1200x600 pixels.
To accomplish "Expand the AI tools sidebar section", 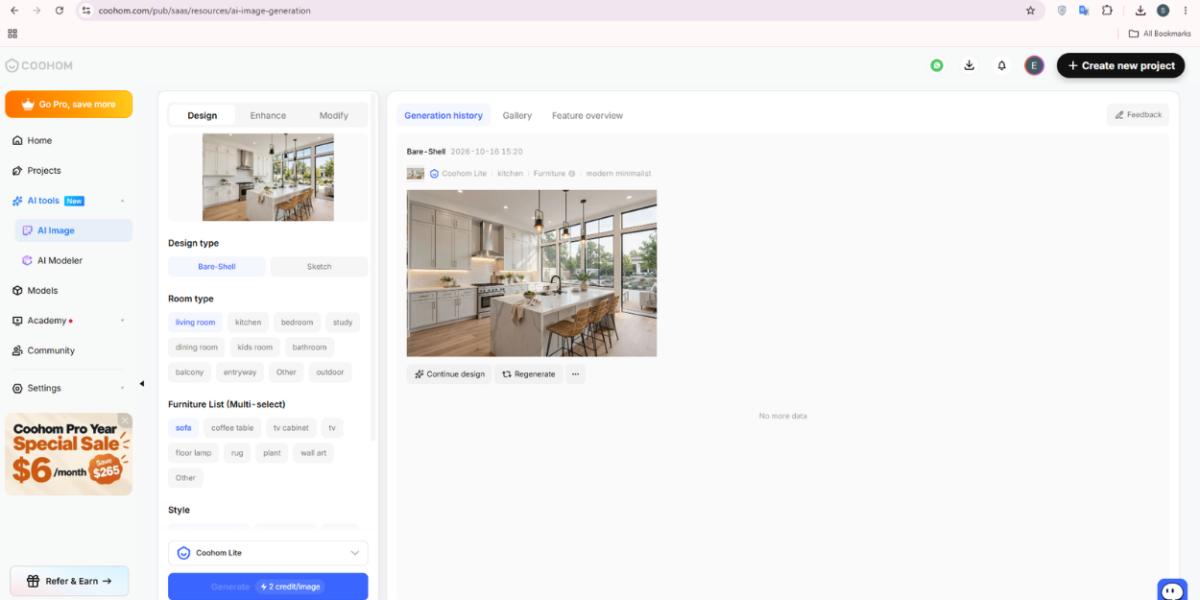I will [123, 201].
